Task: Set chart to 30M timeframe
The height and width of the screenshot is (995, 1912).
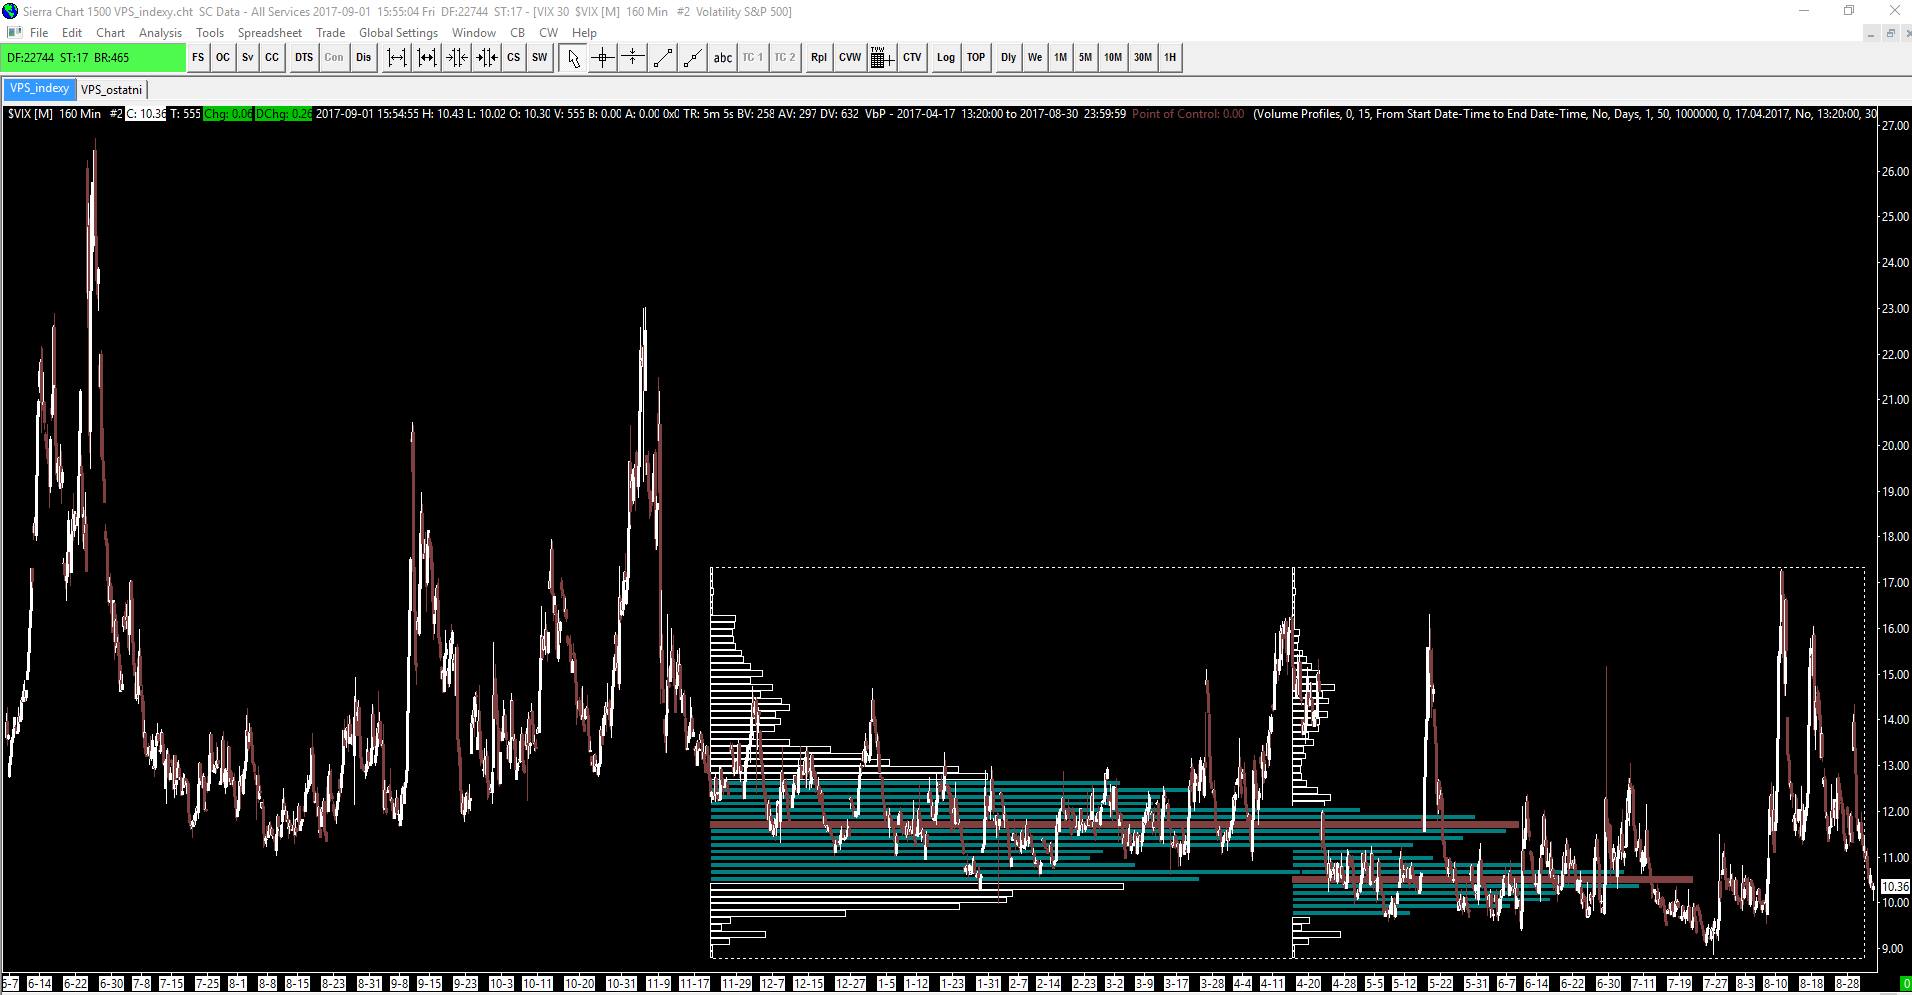Action: (x=1143, y=58)
